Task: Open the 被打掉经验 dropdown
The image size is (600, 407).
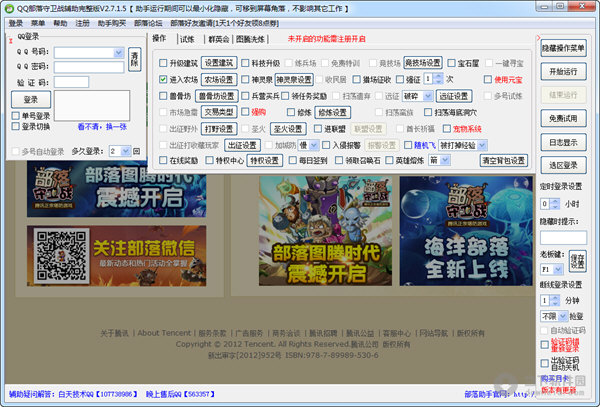Action: 482,145
